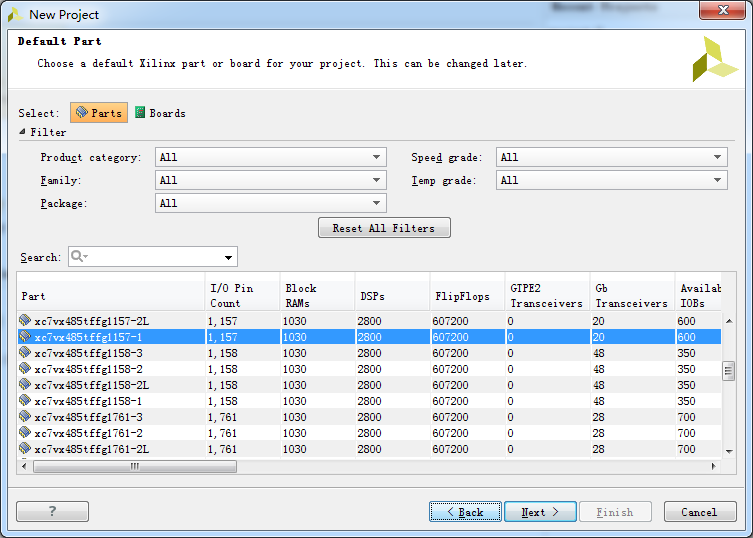Click Available IOBs value 700 in xc7vx485tffg1761-3 row

coord(686,417)
